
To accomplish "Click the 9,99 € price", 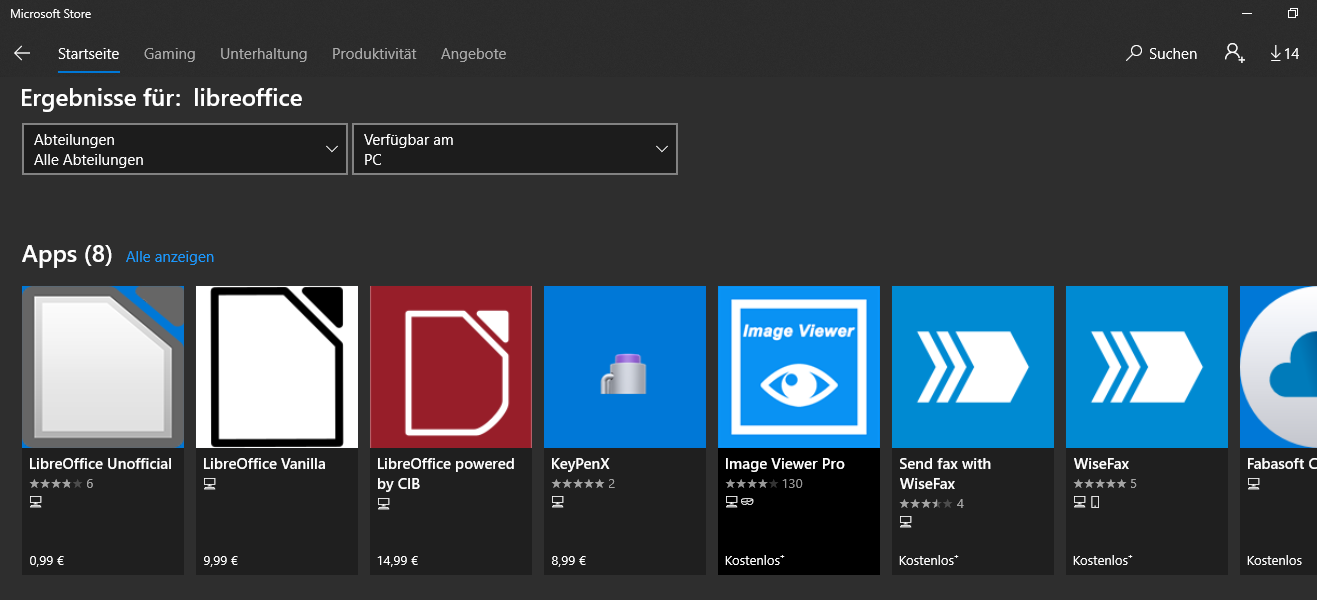I will pyautogui.click(x=221, y=561).
